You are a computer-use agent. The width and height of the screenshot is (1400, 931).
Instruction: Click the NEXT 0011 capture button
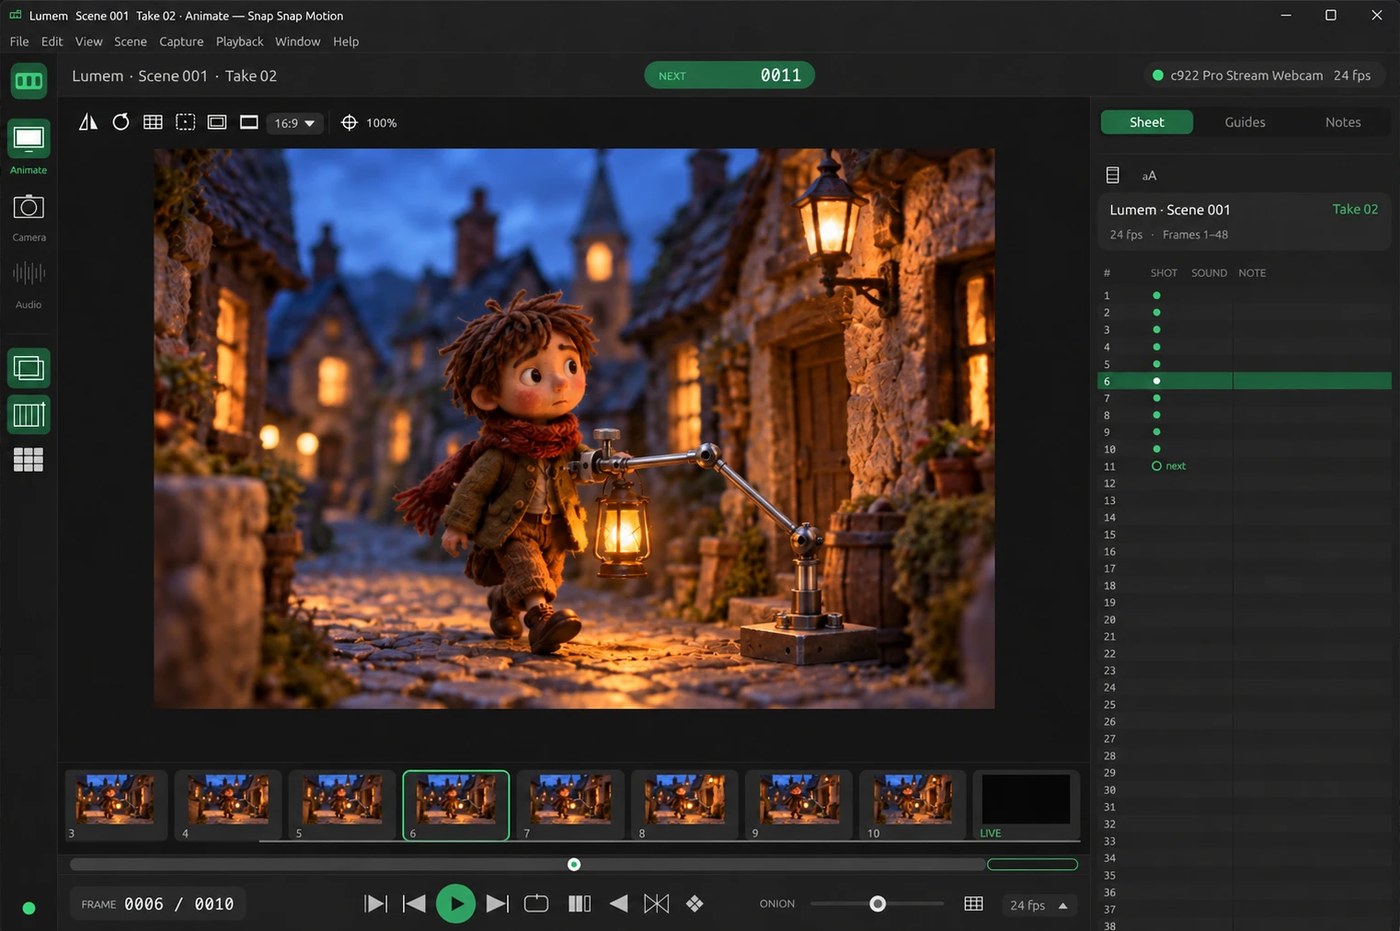(x=729, y=76)
